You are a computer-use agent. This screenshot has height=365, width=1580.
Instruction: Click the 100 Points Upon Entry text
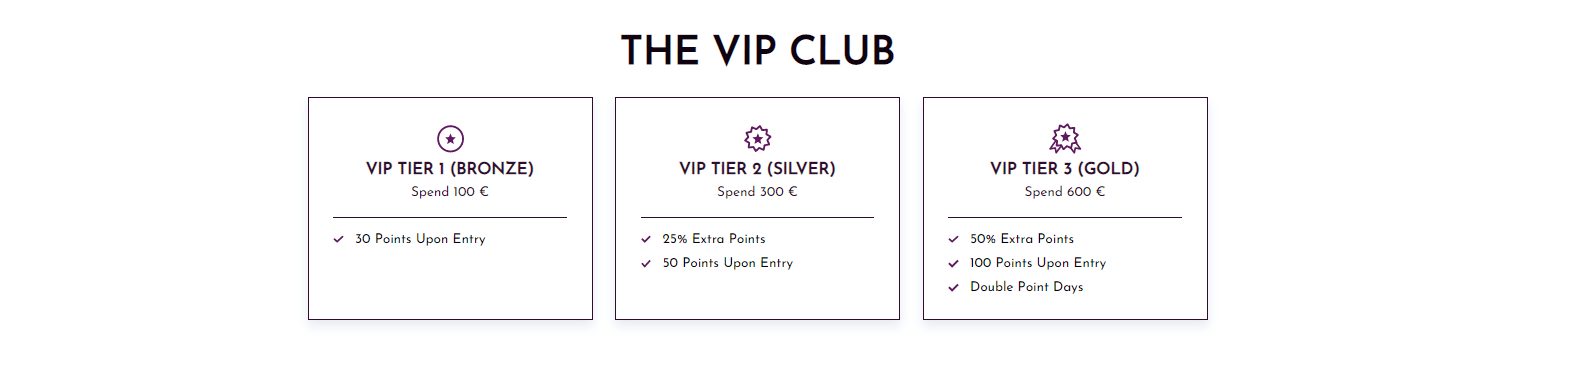pos(1038,263)
